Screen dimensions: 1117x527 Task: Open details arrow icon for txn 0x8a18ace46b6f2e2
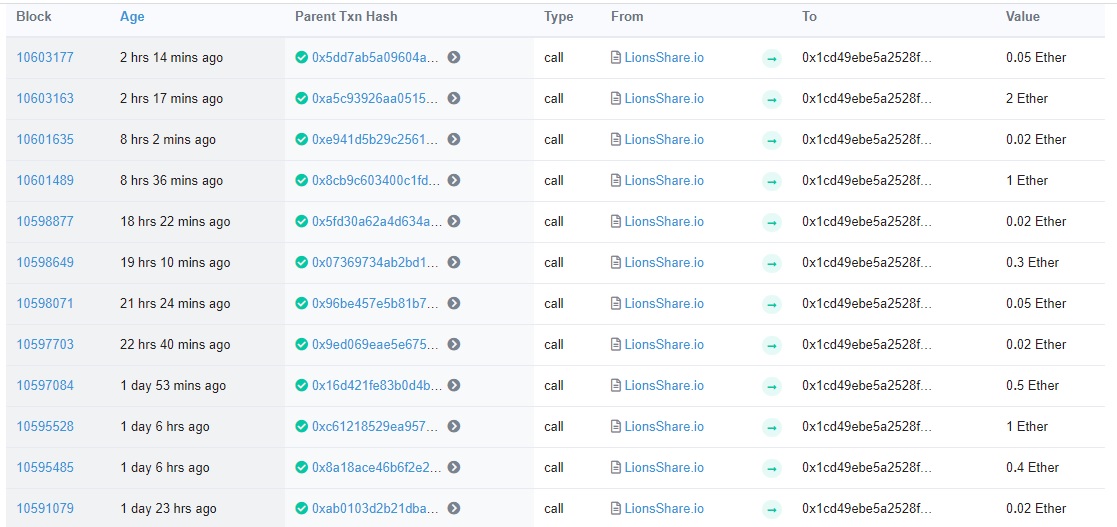tap(454, 468)
